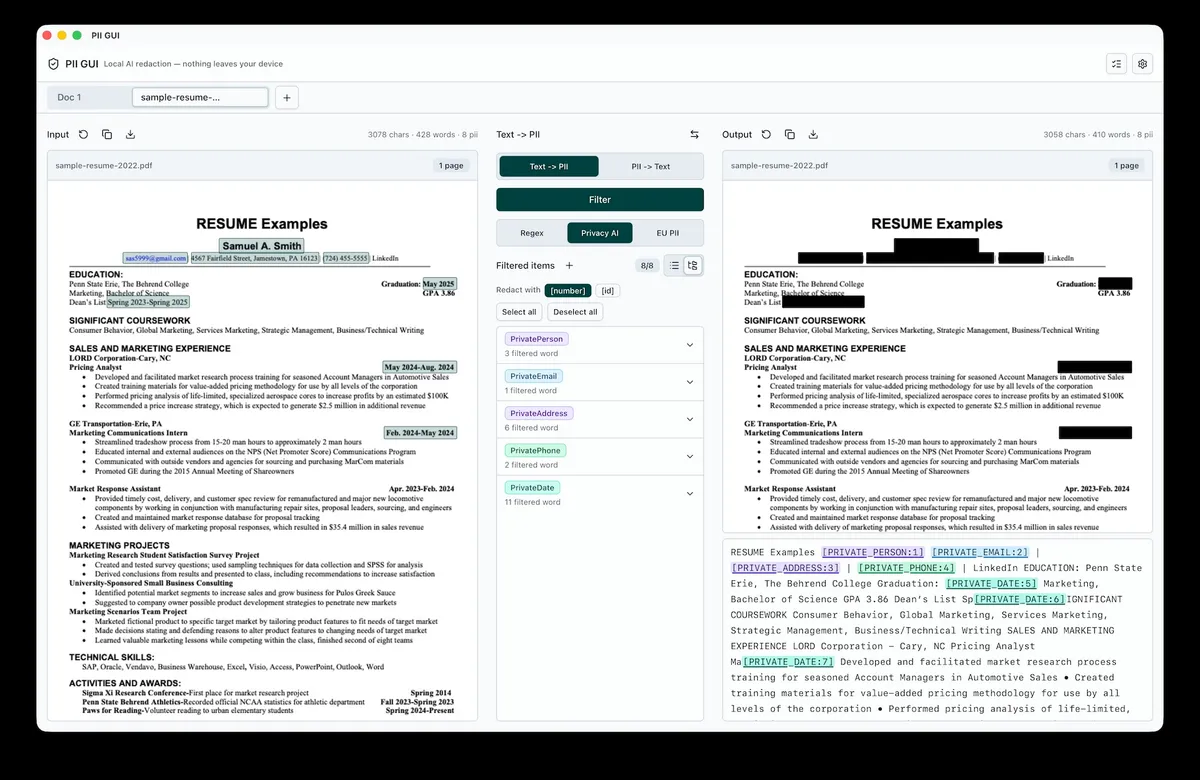Click the PrivatePhone category tag
This screenshot has width=1200, height=780.
pos(535,451)
